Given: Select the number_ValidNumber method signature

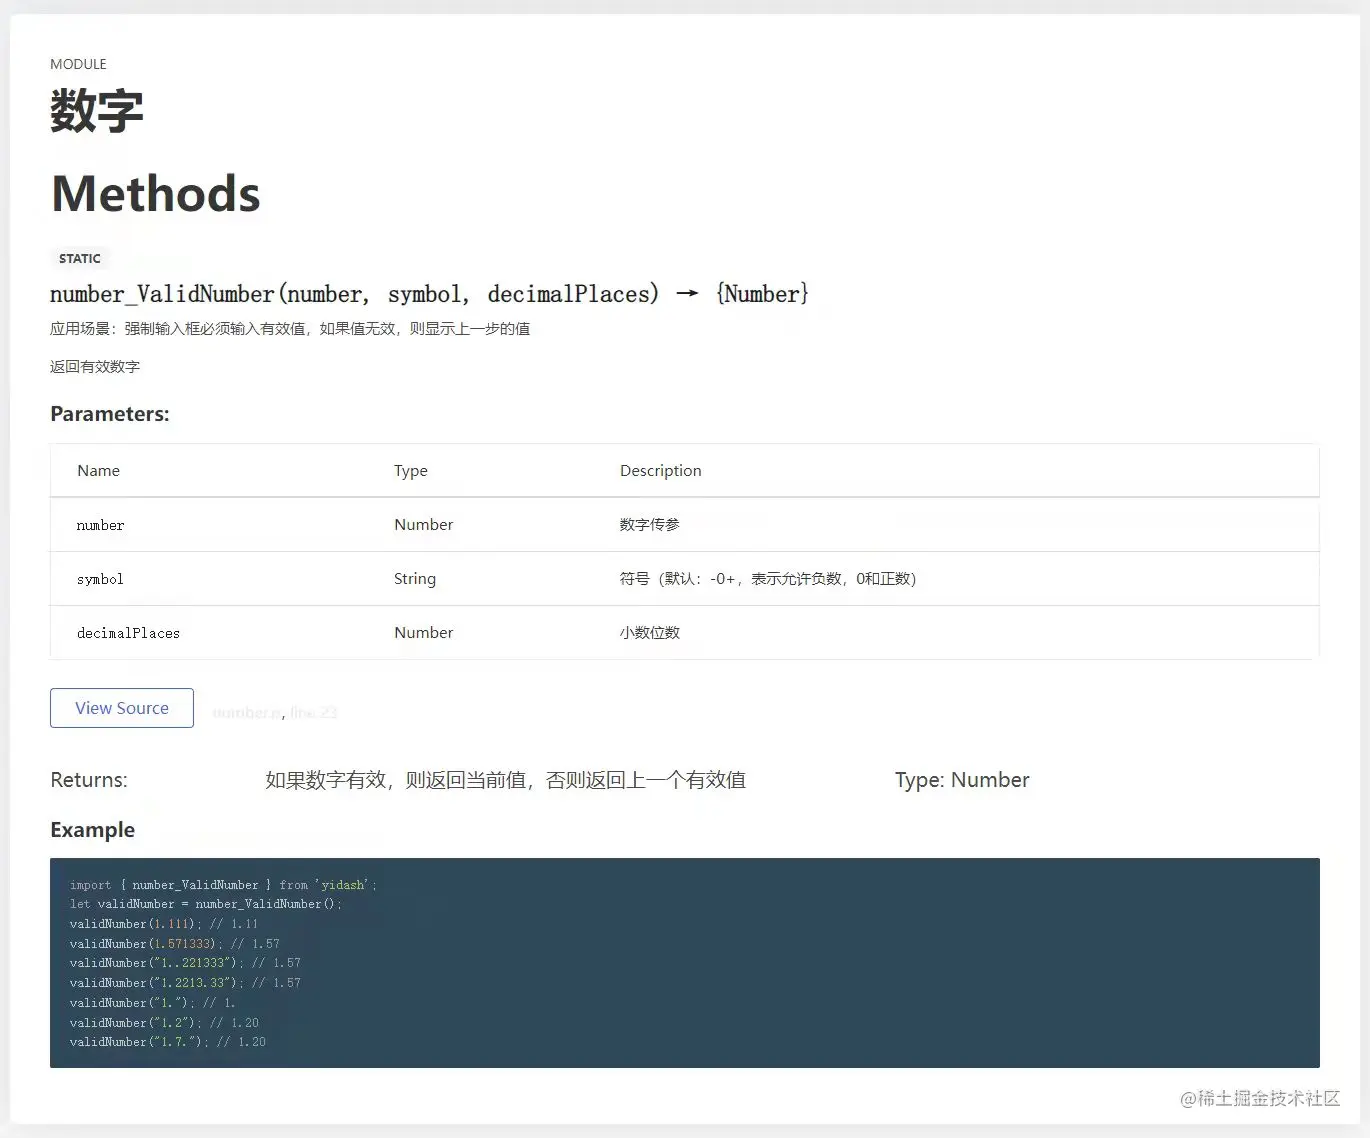Looking at the screenshot, I should pos(429,294).
